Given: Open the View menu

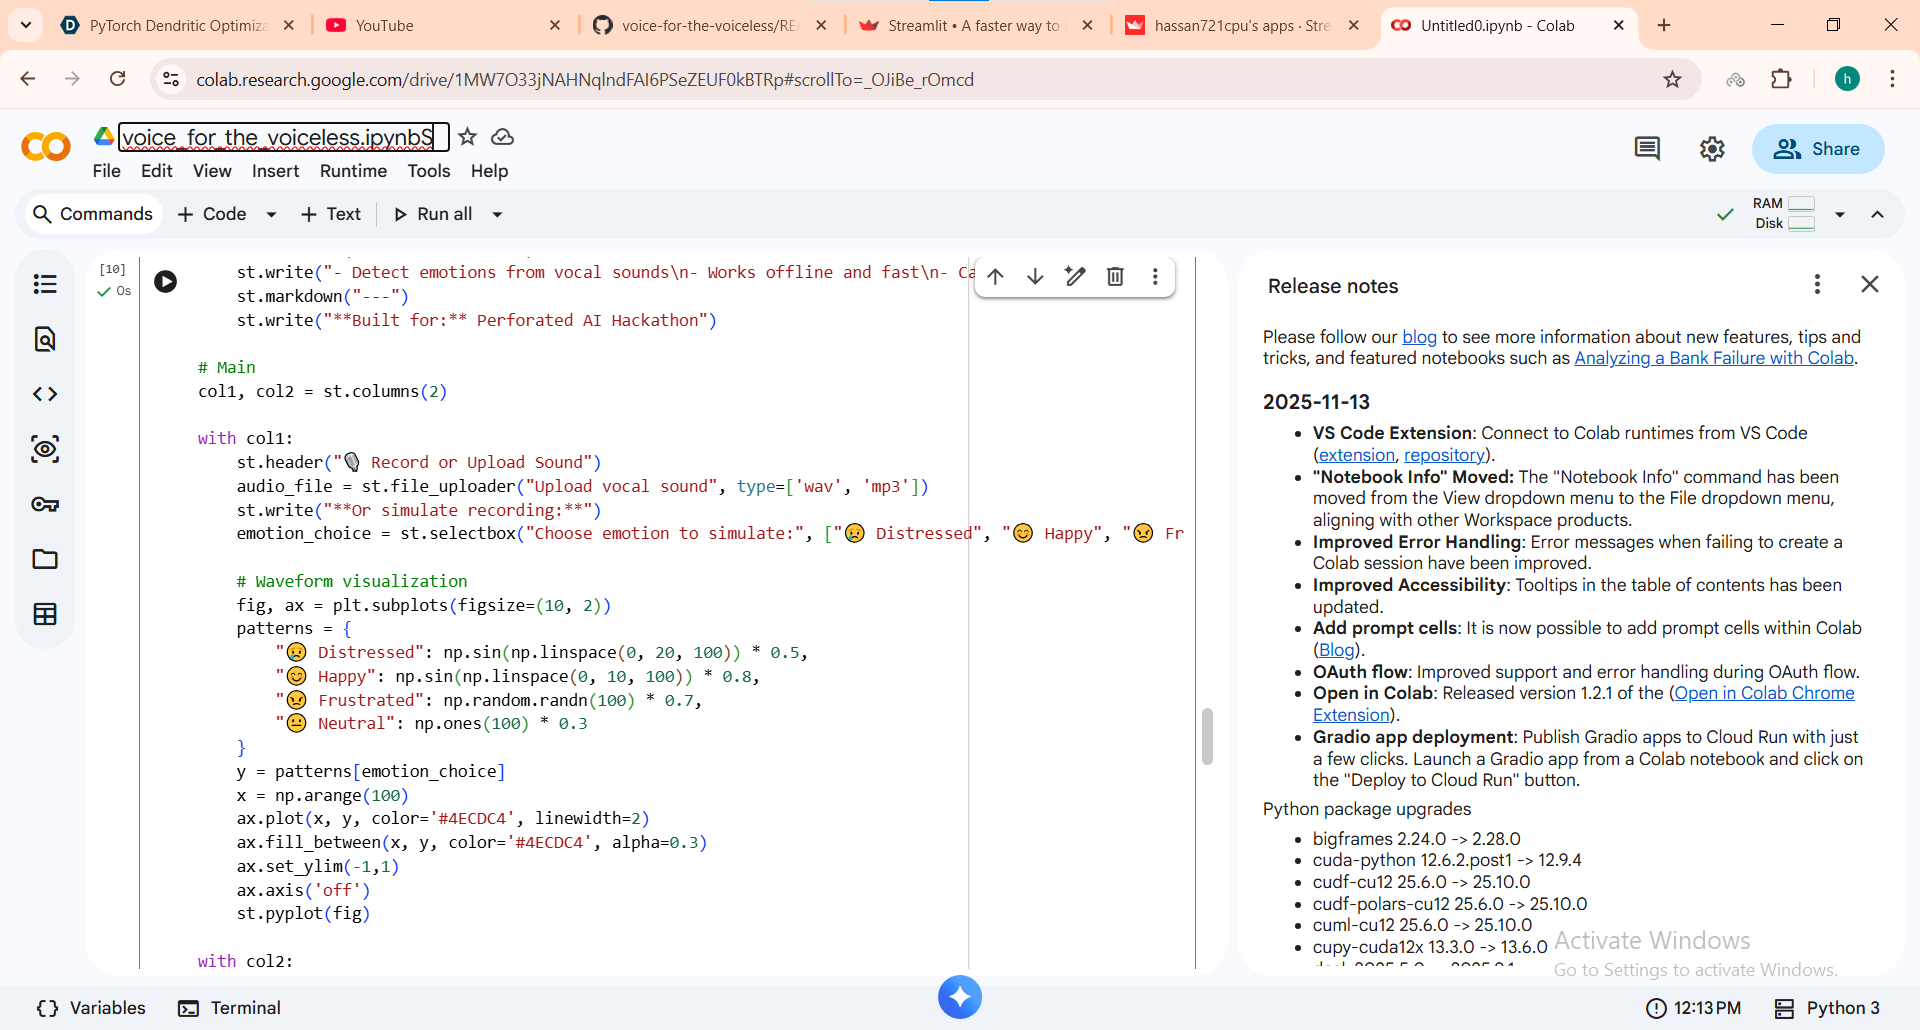Looking at the screenshot, I should coord(212,171).
